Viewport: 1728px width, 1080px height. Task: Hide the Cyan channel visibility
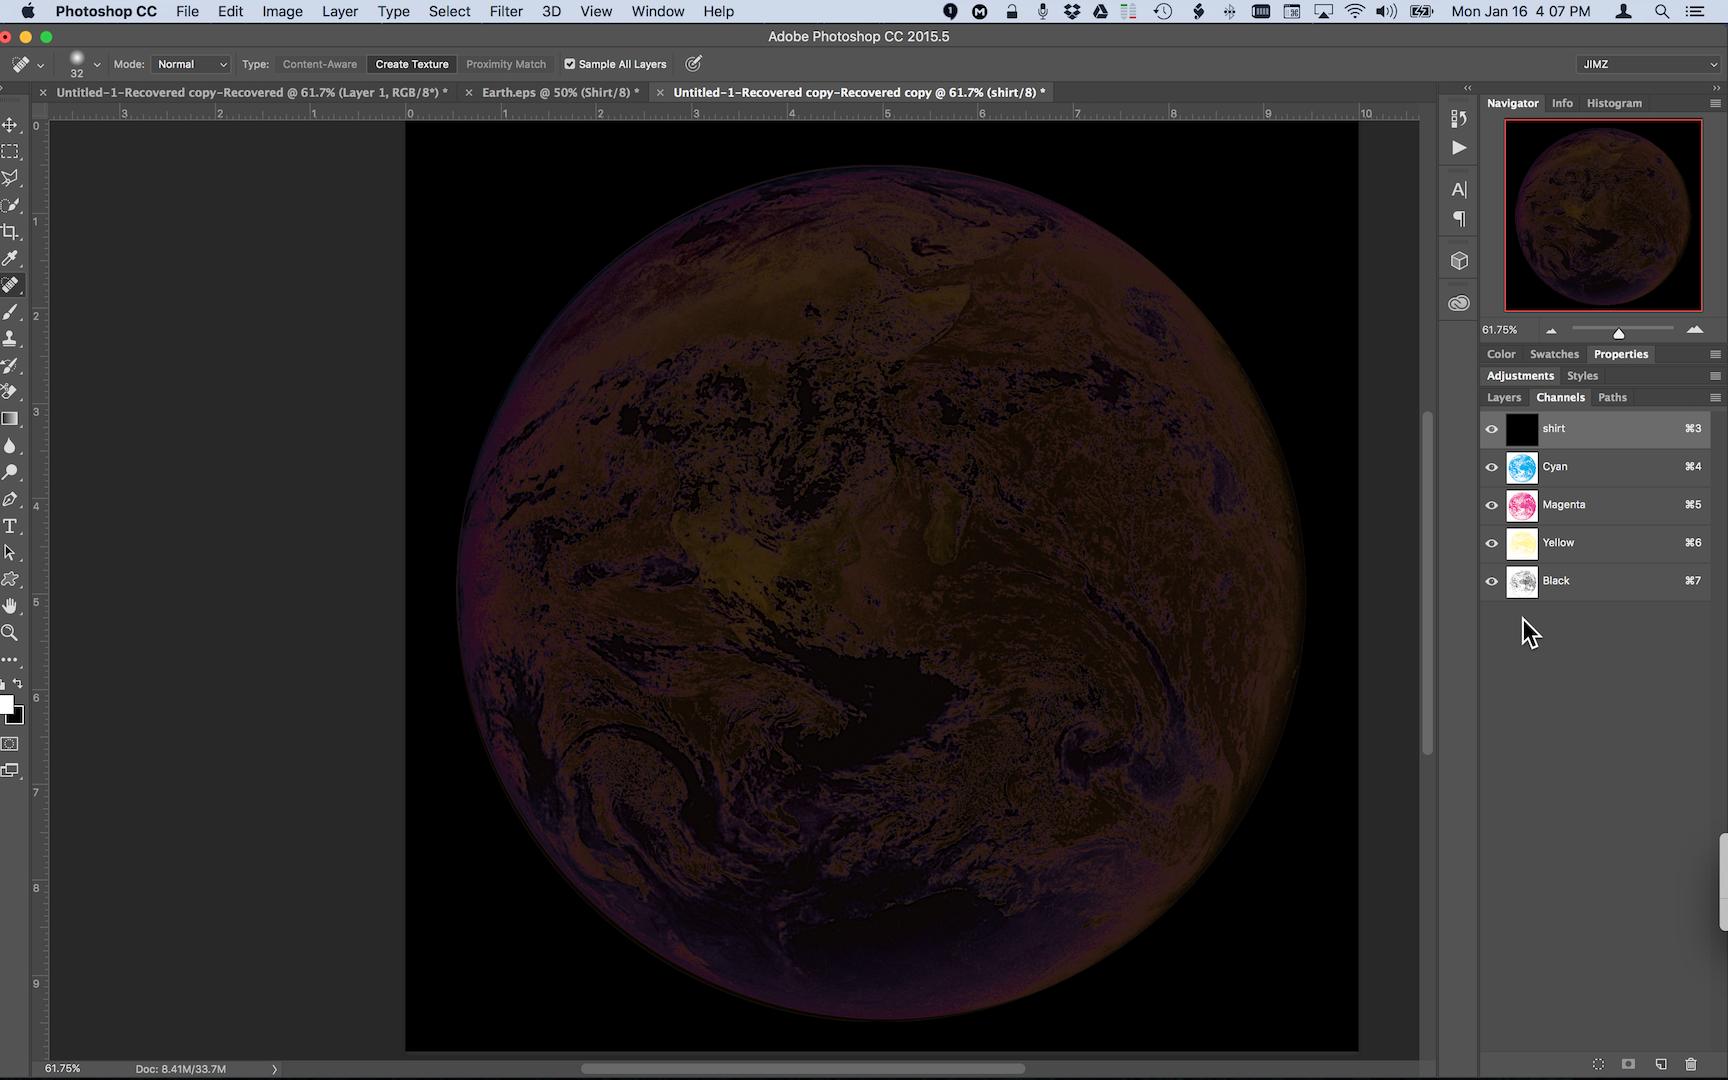(x=1492, y=467)
